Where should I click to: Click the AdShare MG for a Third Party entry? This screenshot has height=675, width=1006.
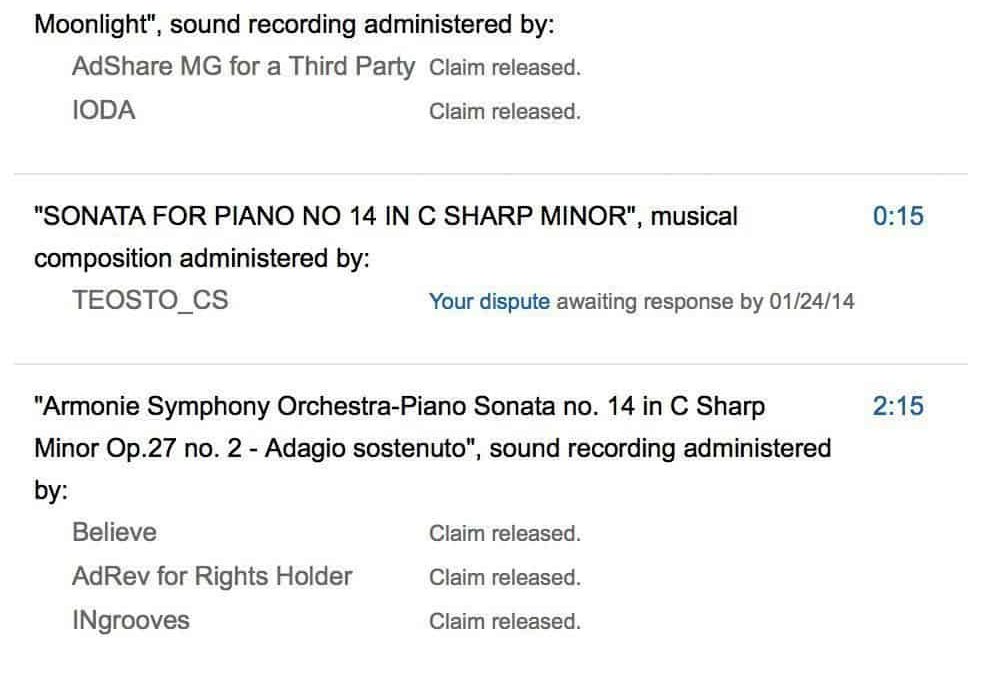(243, 67)
